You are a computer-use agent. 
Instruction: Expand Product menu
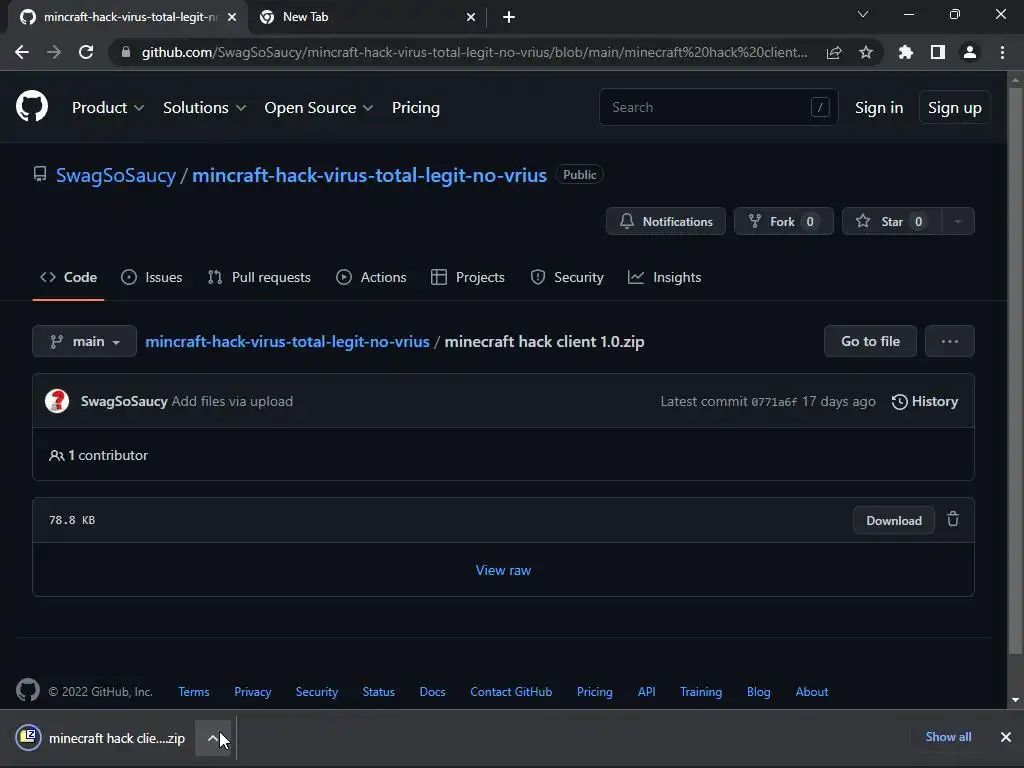[108, 108]
